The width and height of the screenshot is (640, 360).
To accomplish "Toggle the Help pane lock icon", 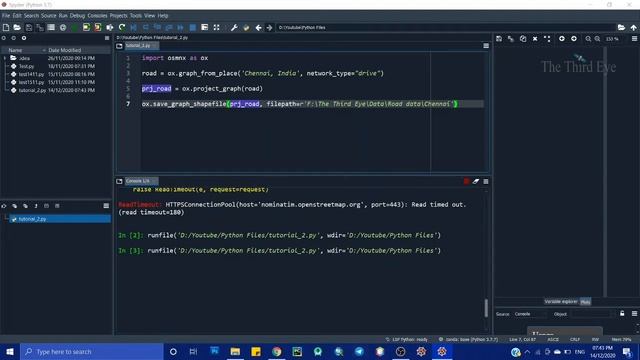I will click(622, 313).
